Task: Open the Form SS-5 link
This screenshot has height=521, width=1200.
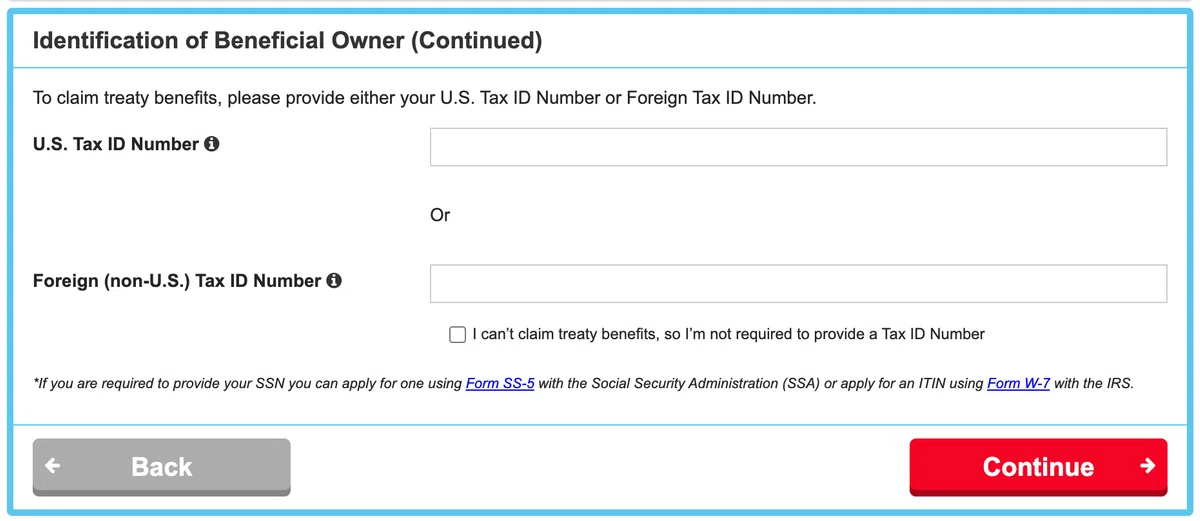Action: click(500, 383)
